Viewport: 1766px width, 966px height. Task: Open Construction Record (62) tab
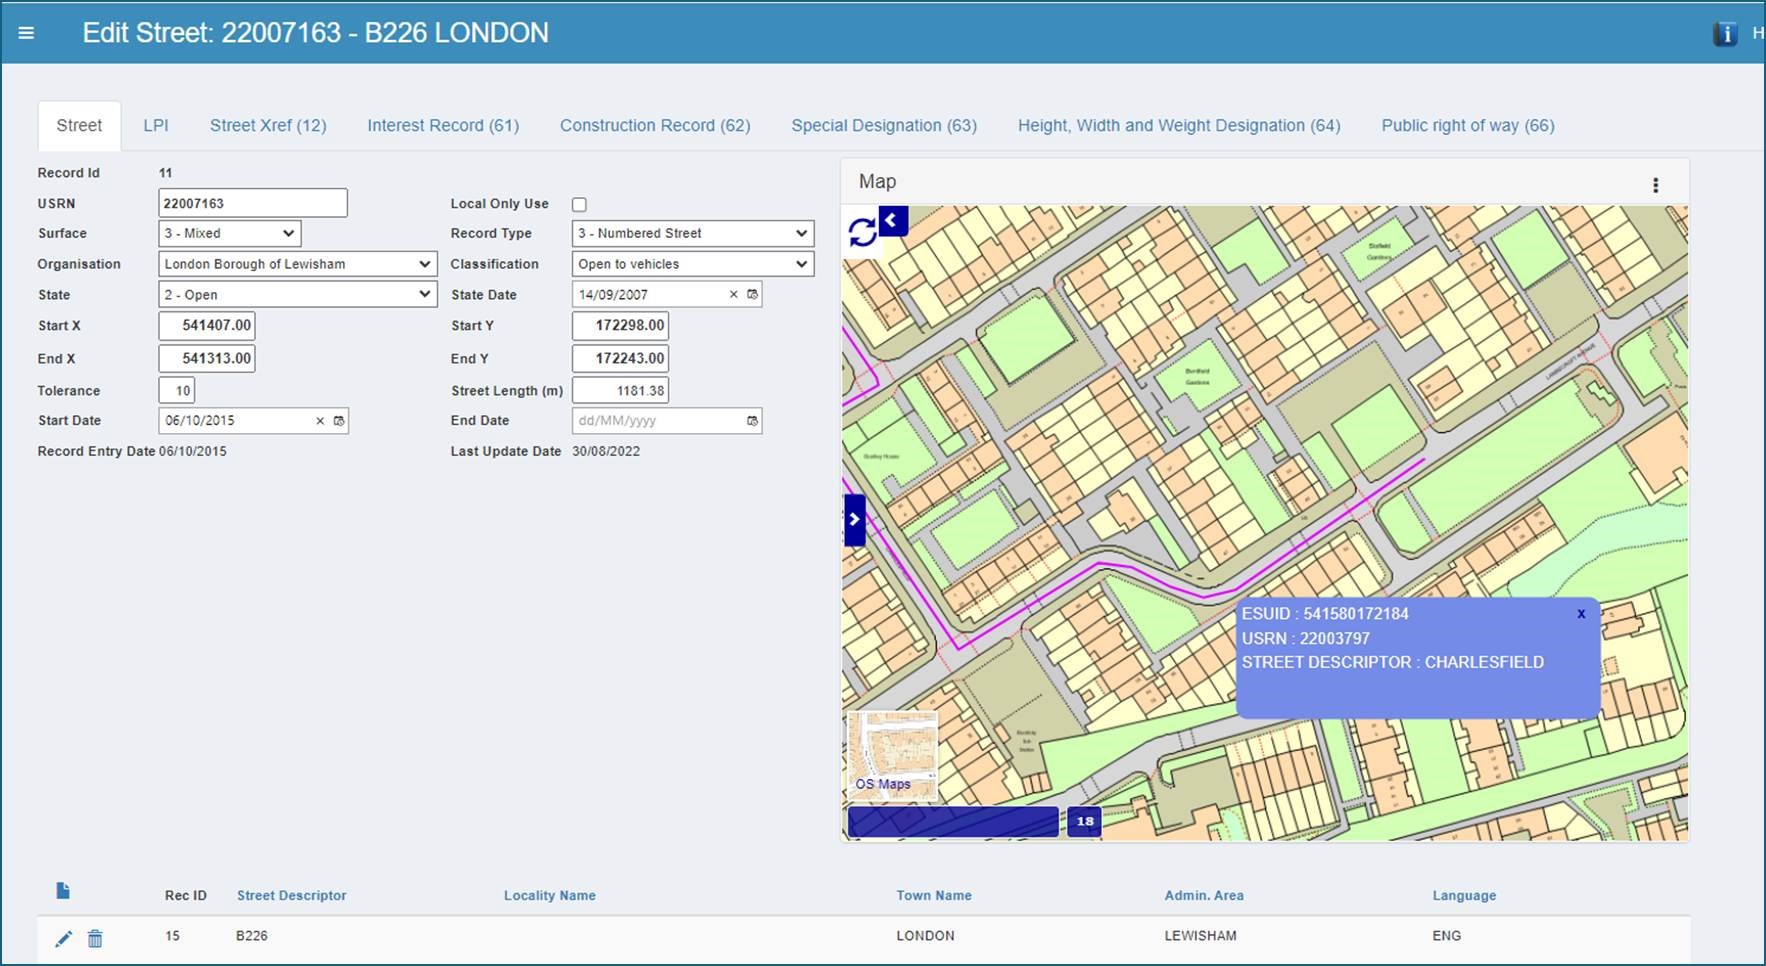pyautogui.click(x=655, y=126)
